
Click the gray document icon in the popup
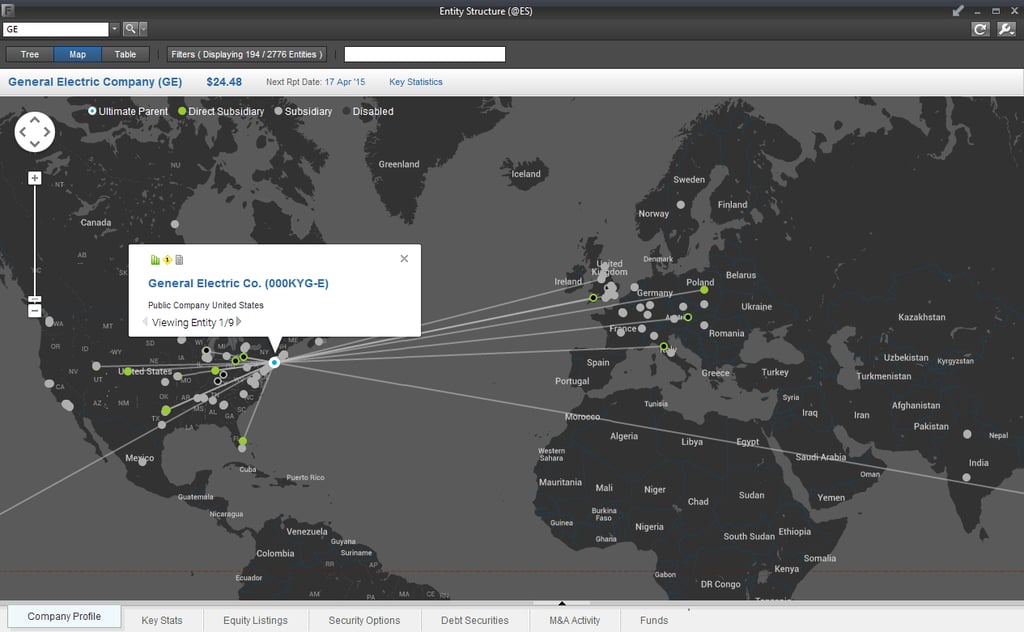(x=179, y=260)
